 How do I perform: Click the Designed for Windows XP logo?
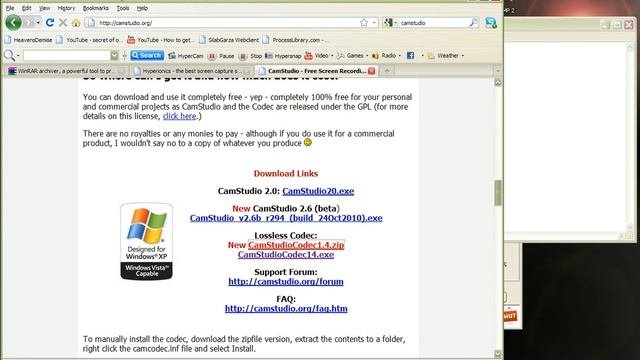(x=147, y=241)
